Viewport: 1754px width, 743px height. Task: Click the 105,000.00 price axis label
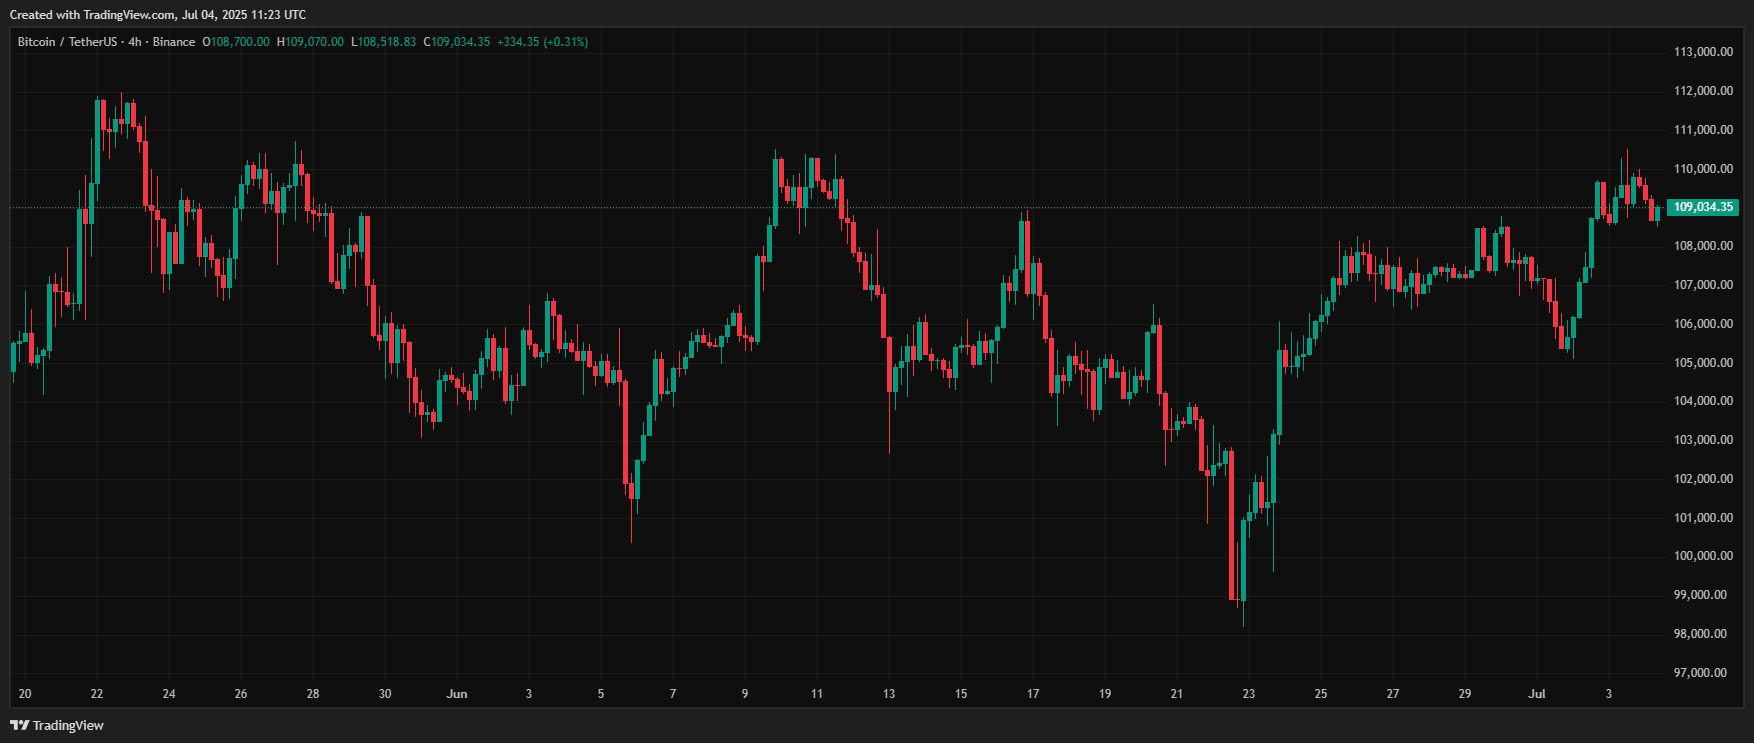pyautogui.click(x=1703, y=363)
